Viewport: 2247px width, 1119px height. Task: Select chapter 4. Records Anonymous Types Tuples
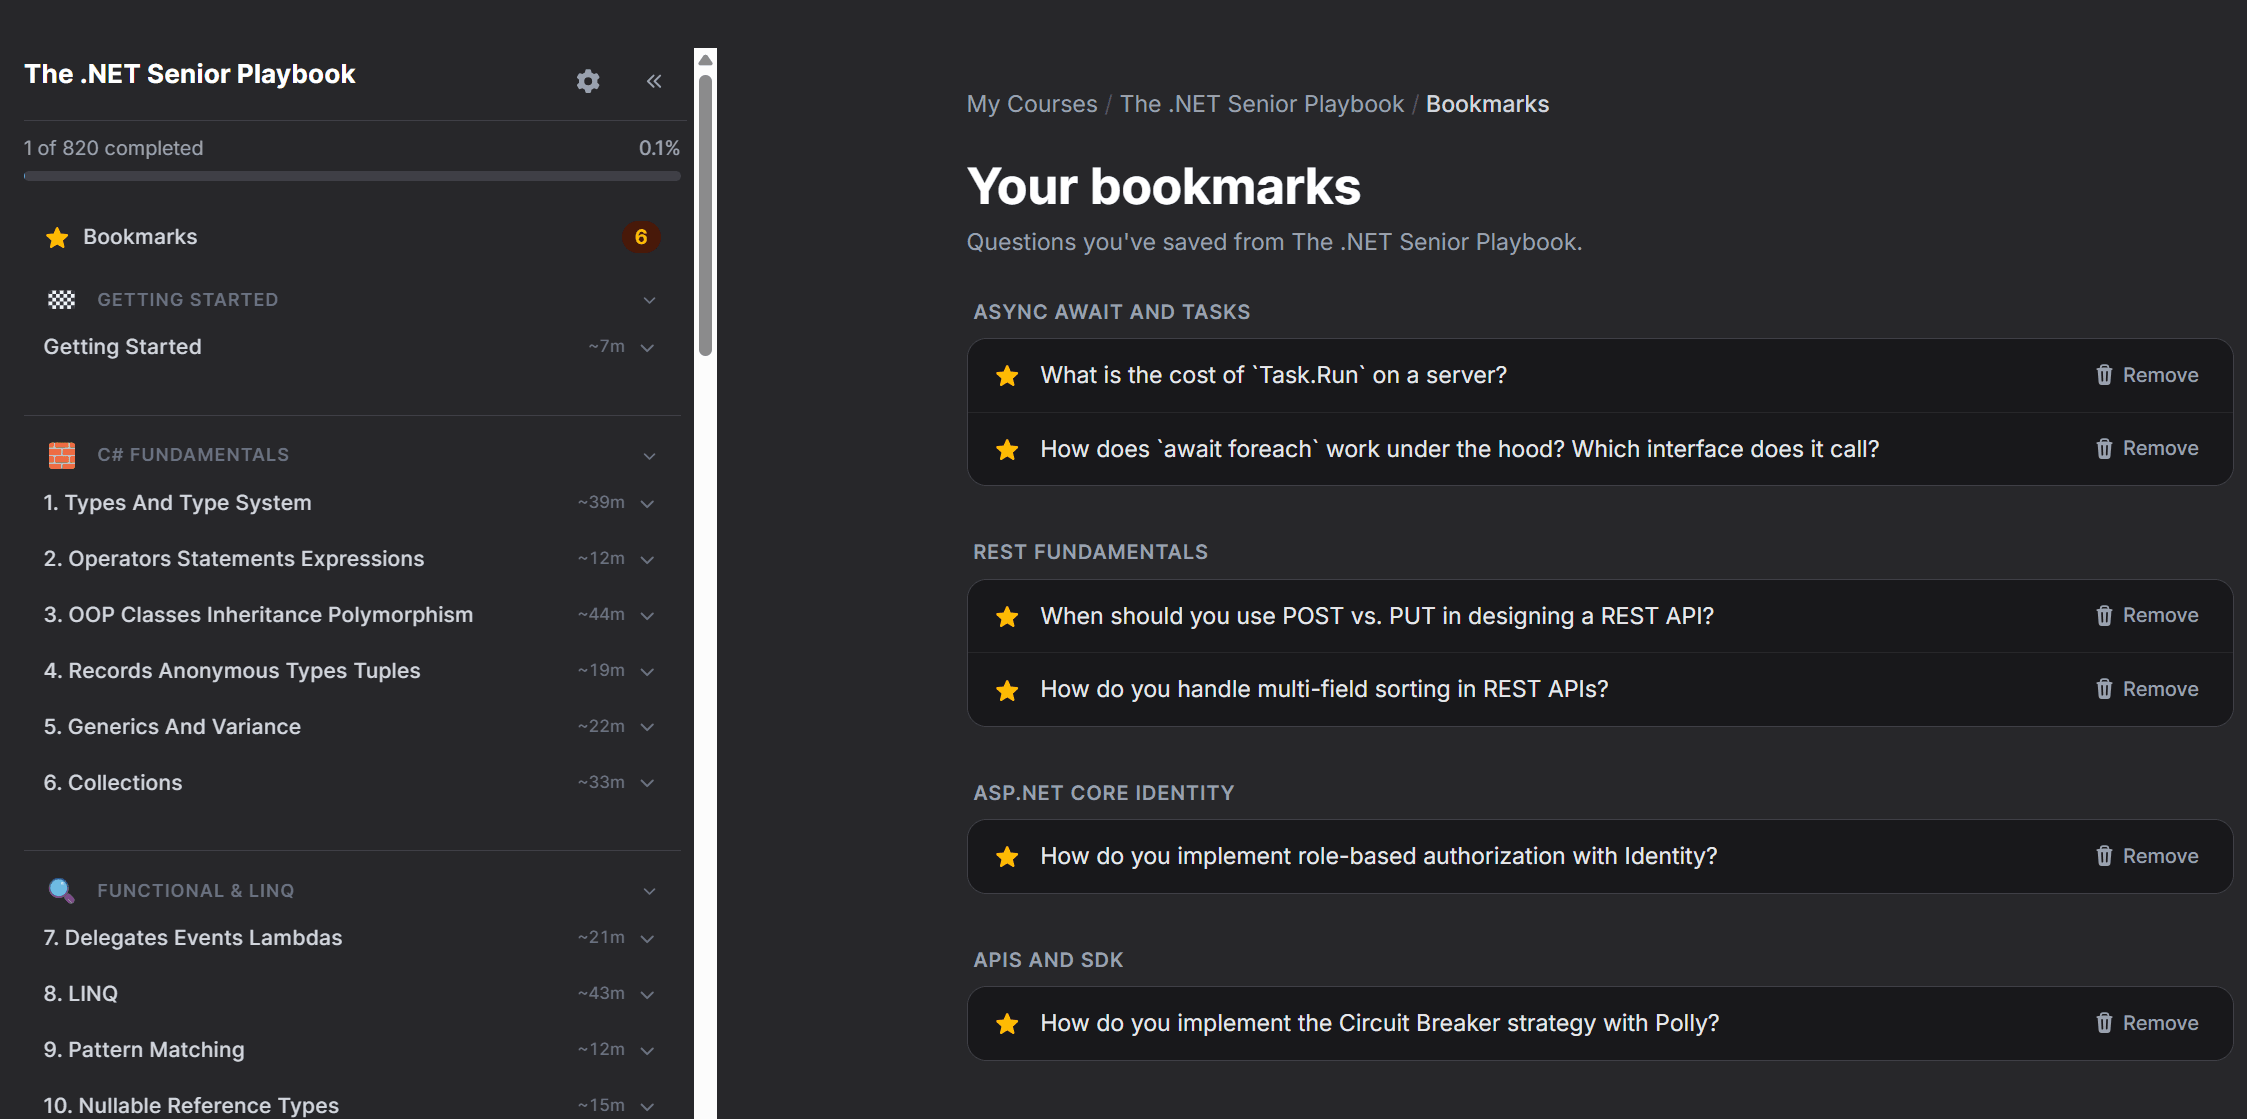[x=232, y=671]
